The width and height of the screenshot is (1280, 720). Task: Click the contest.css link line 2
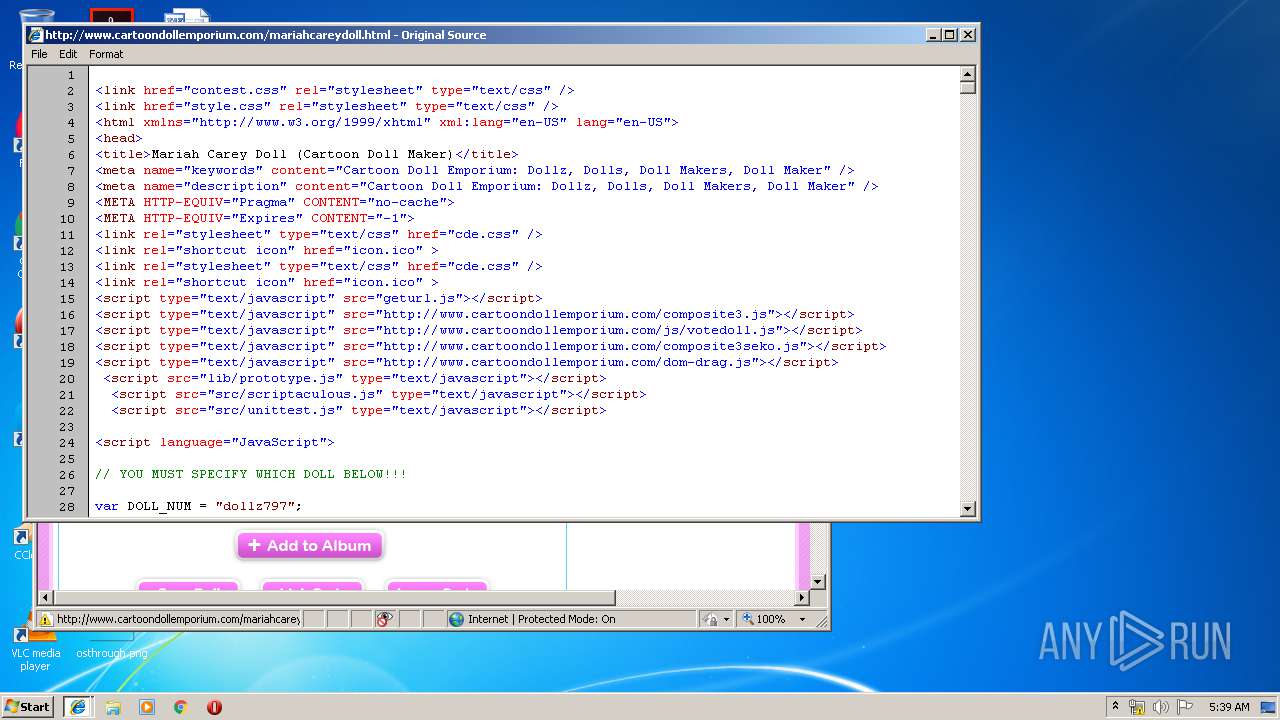[335, 90]
